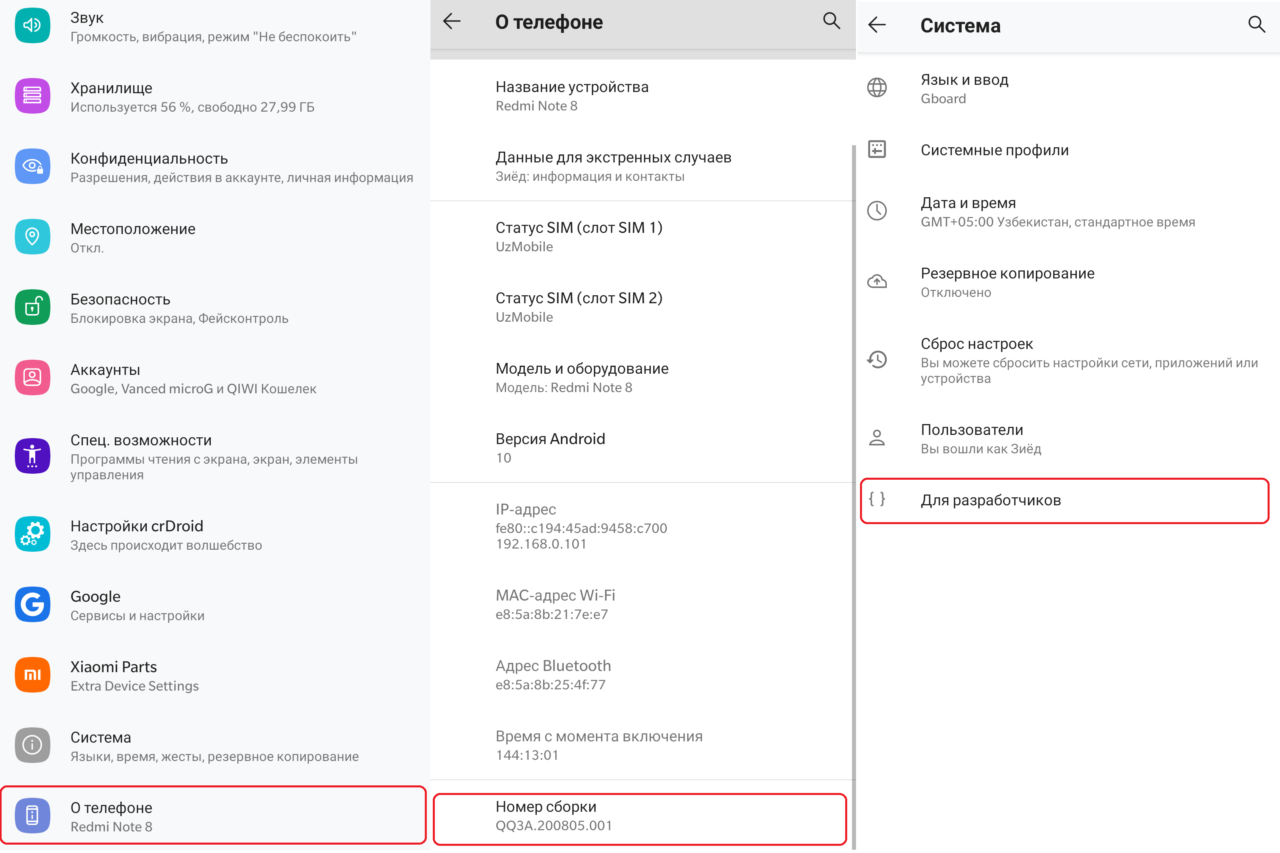
Task: Open Статус SIM (слот SIM 1)
Action: [640, 236]
